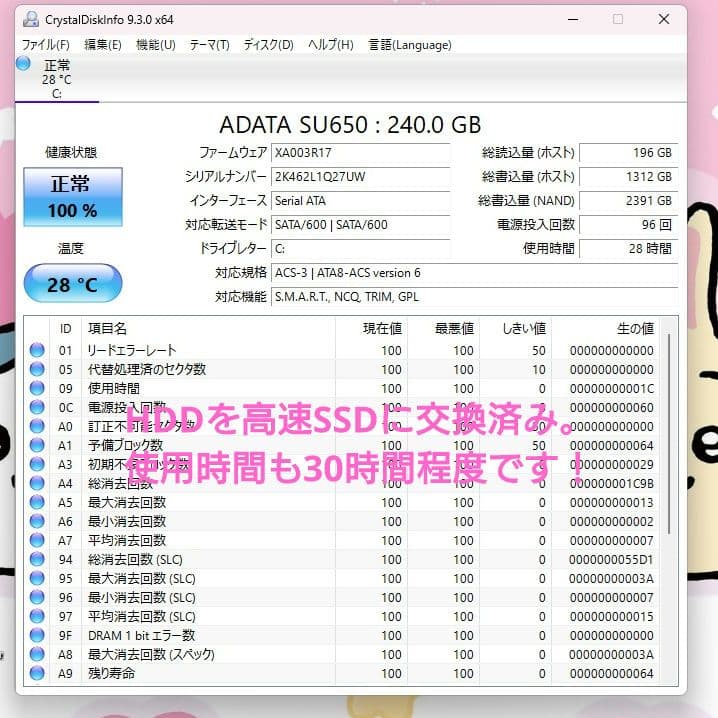Open the テーマ(T) menu

(x=209, y=45)
